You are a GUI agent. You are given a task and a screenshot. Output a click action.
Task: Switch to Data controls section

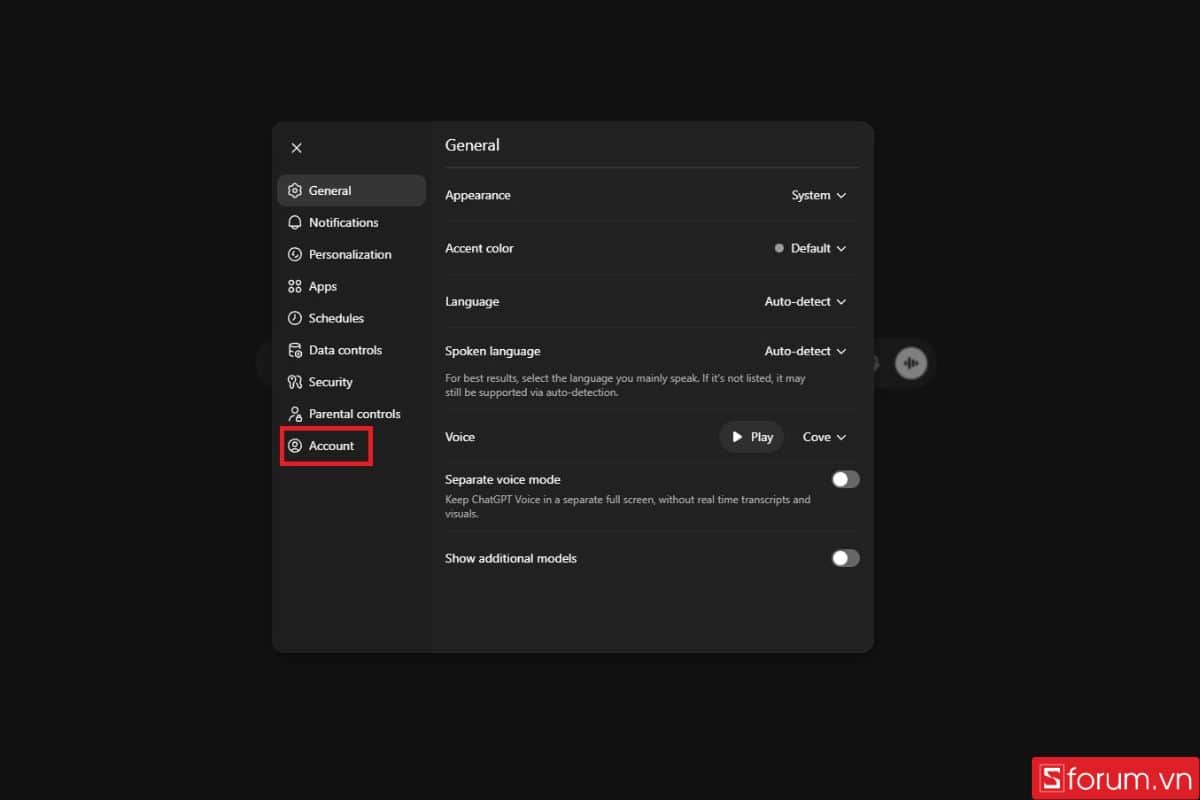(x=345, y=351)
